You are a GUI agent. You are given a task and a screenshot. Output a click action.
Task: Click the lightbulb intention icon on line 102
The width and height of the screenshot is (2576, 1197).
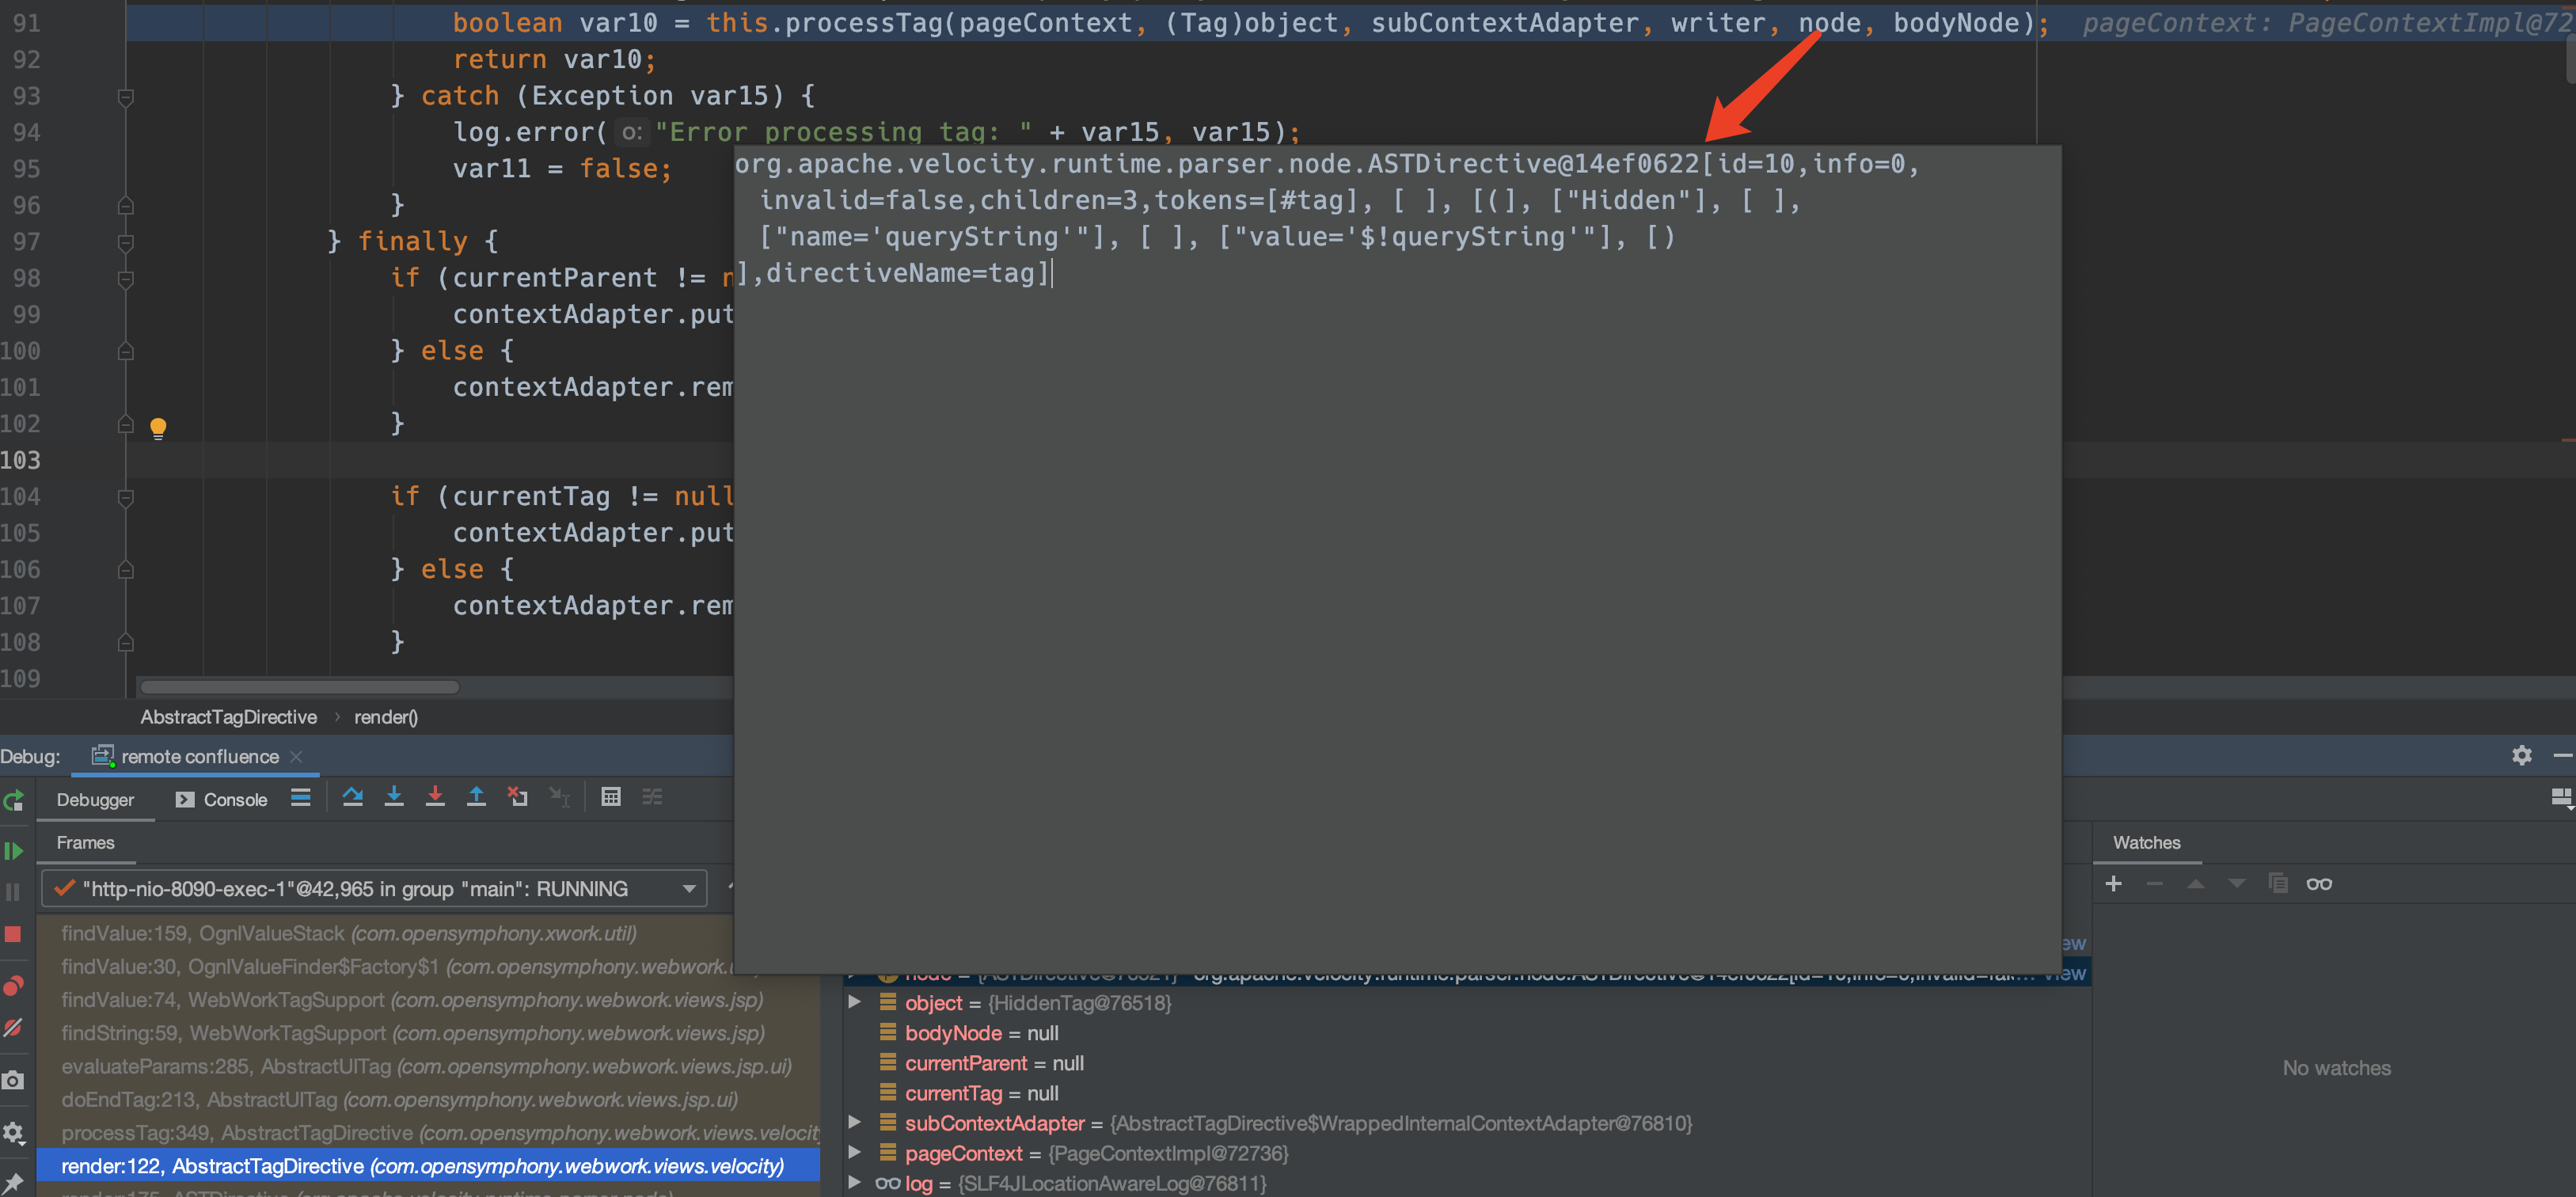(x=158, y=428)
